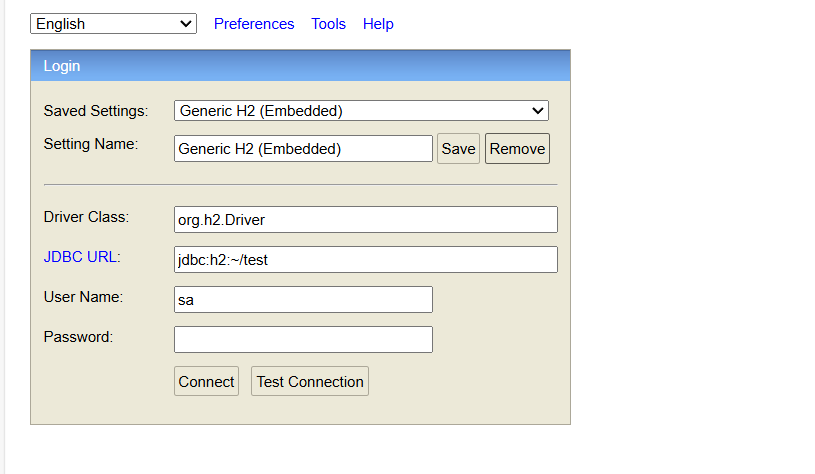Click the empty Password field
The width and height of the screenshot is (815, 474).
pos(303,340)
